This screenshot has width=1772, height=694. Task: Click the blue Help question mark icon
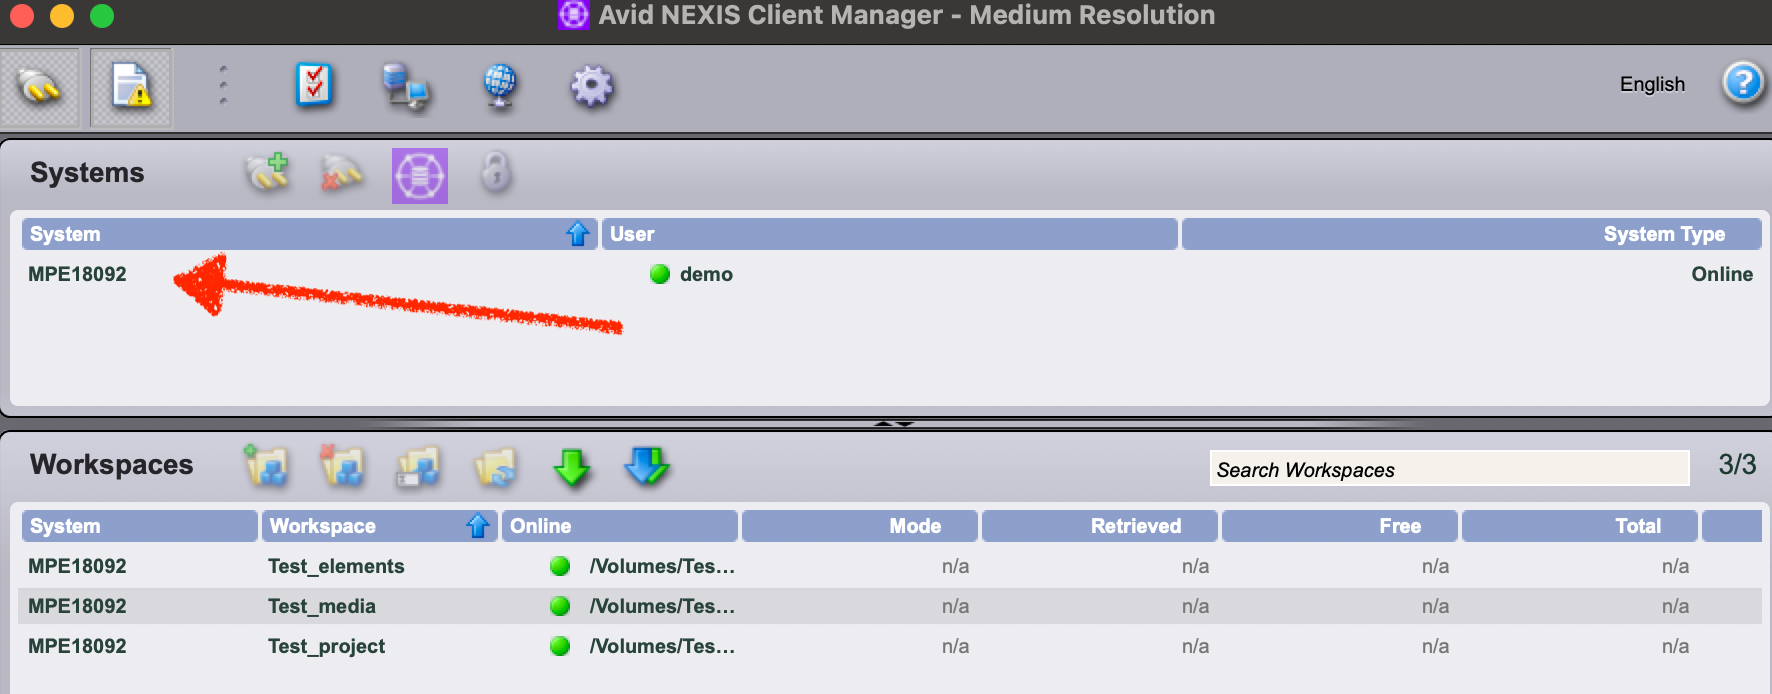(x=1743, y=83)
